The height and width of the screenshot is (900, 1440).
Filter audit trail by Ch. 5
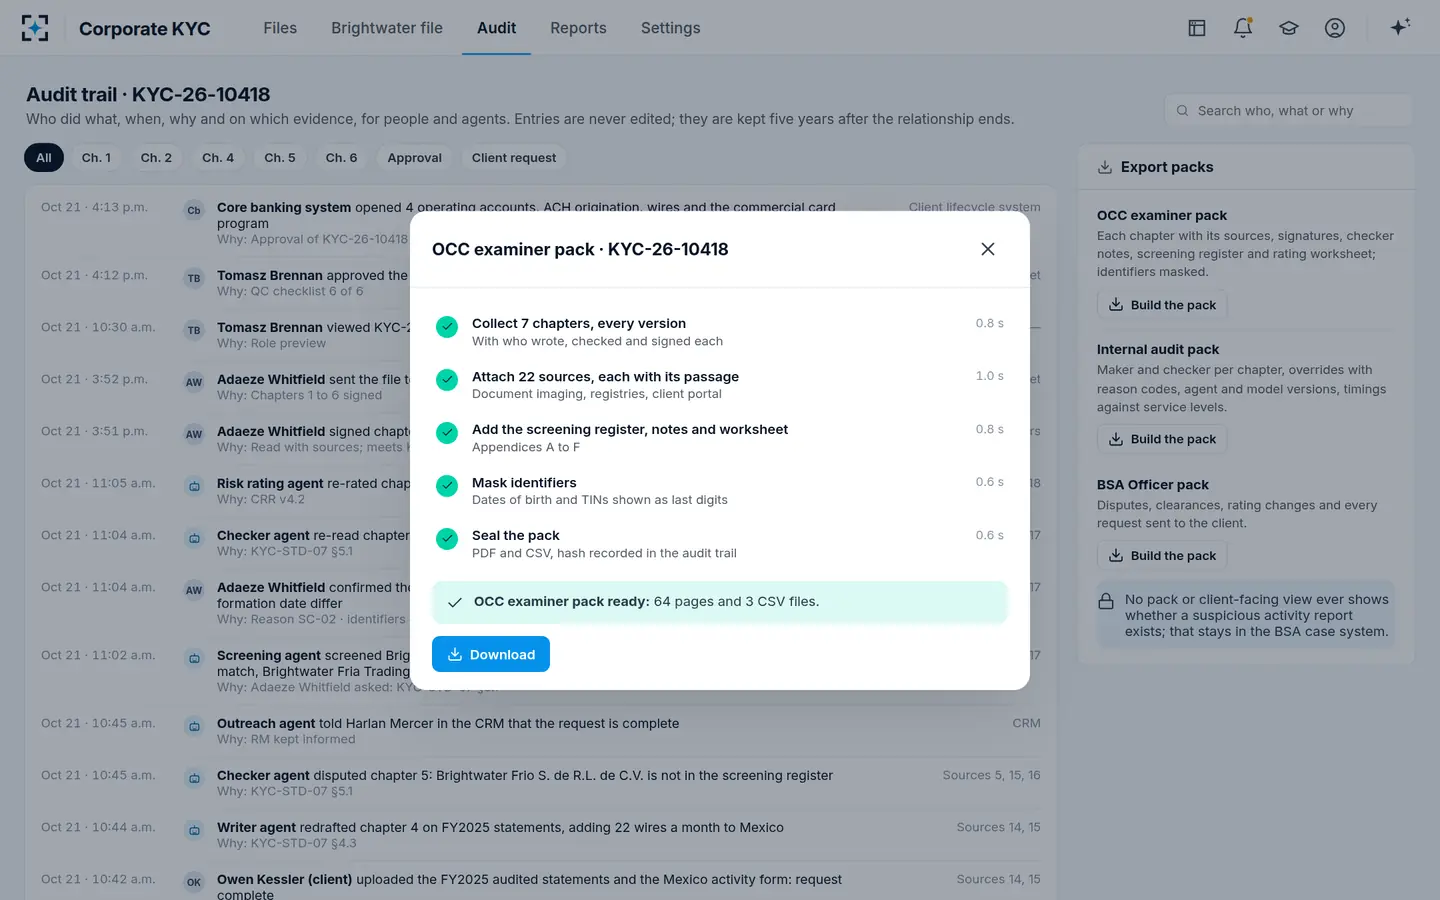tap(280, 158)
